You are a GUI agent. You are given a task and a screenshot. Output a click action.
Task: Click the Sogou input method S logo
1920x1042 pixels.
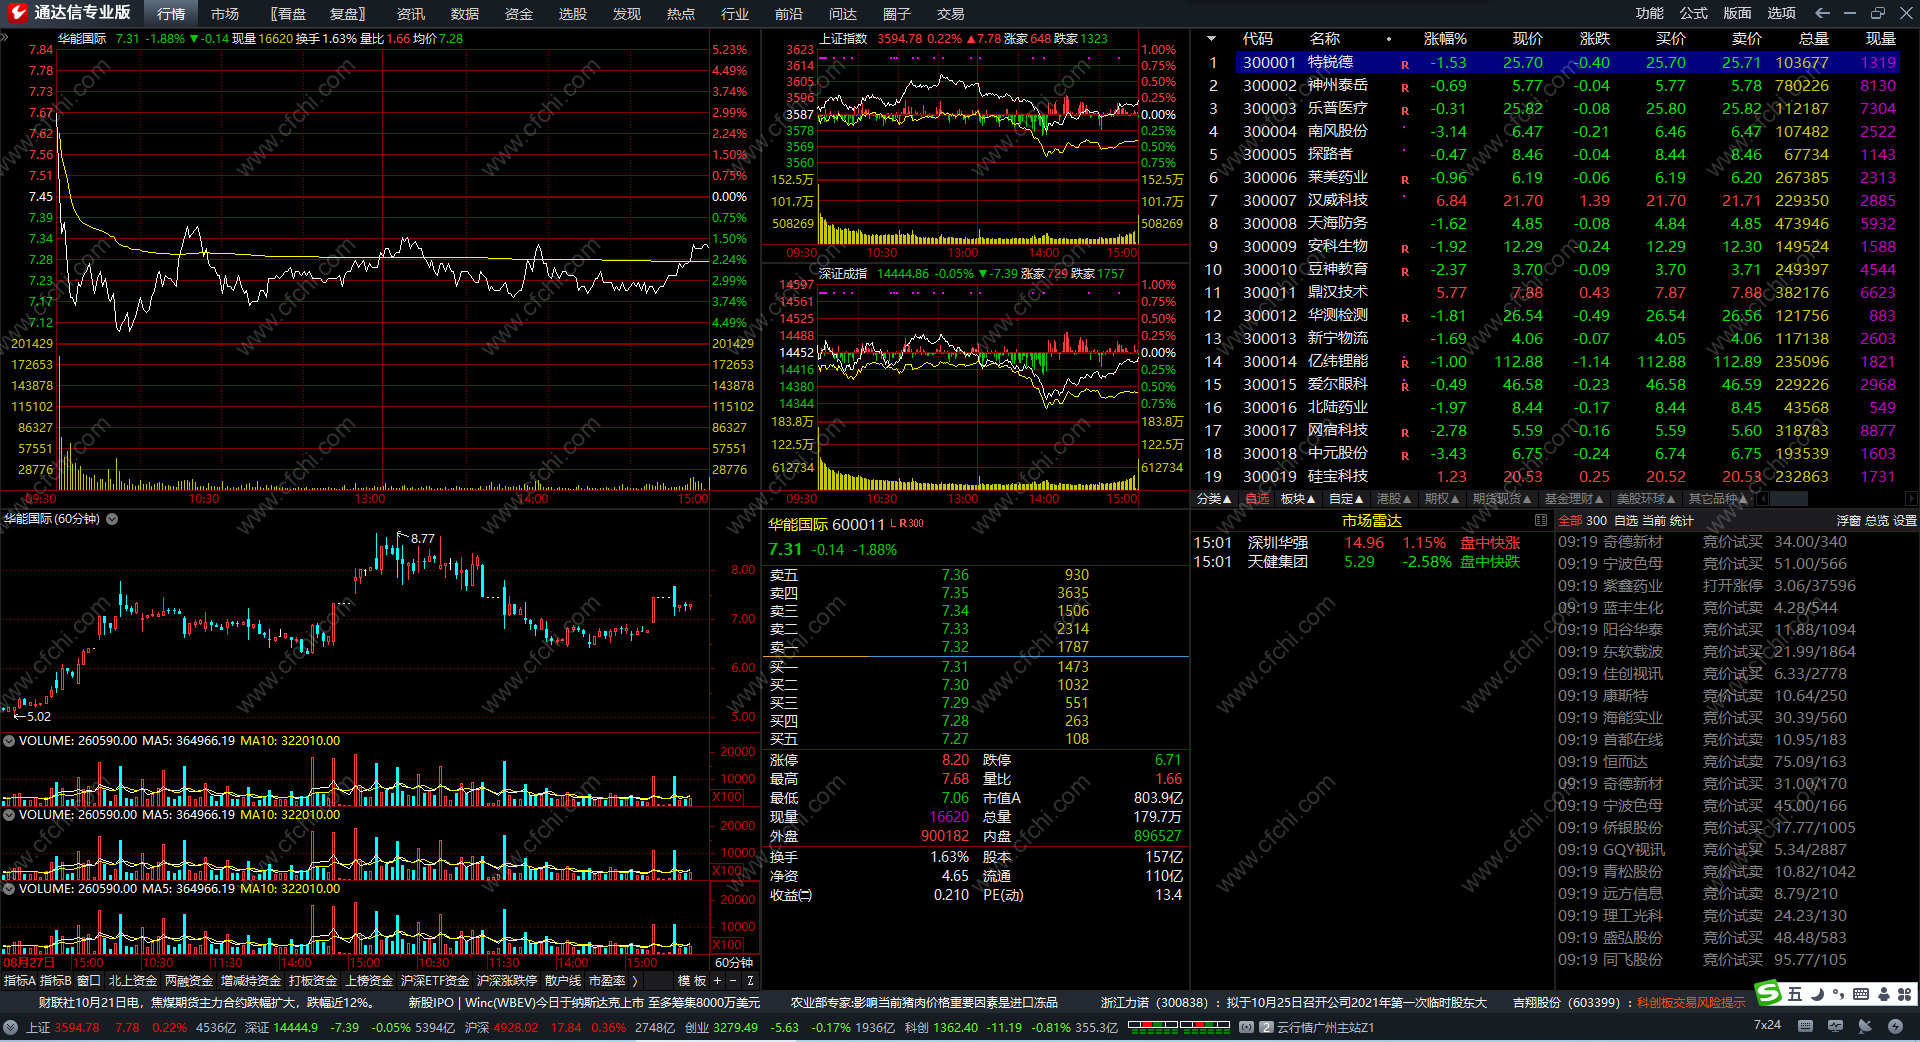1769,993
